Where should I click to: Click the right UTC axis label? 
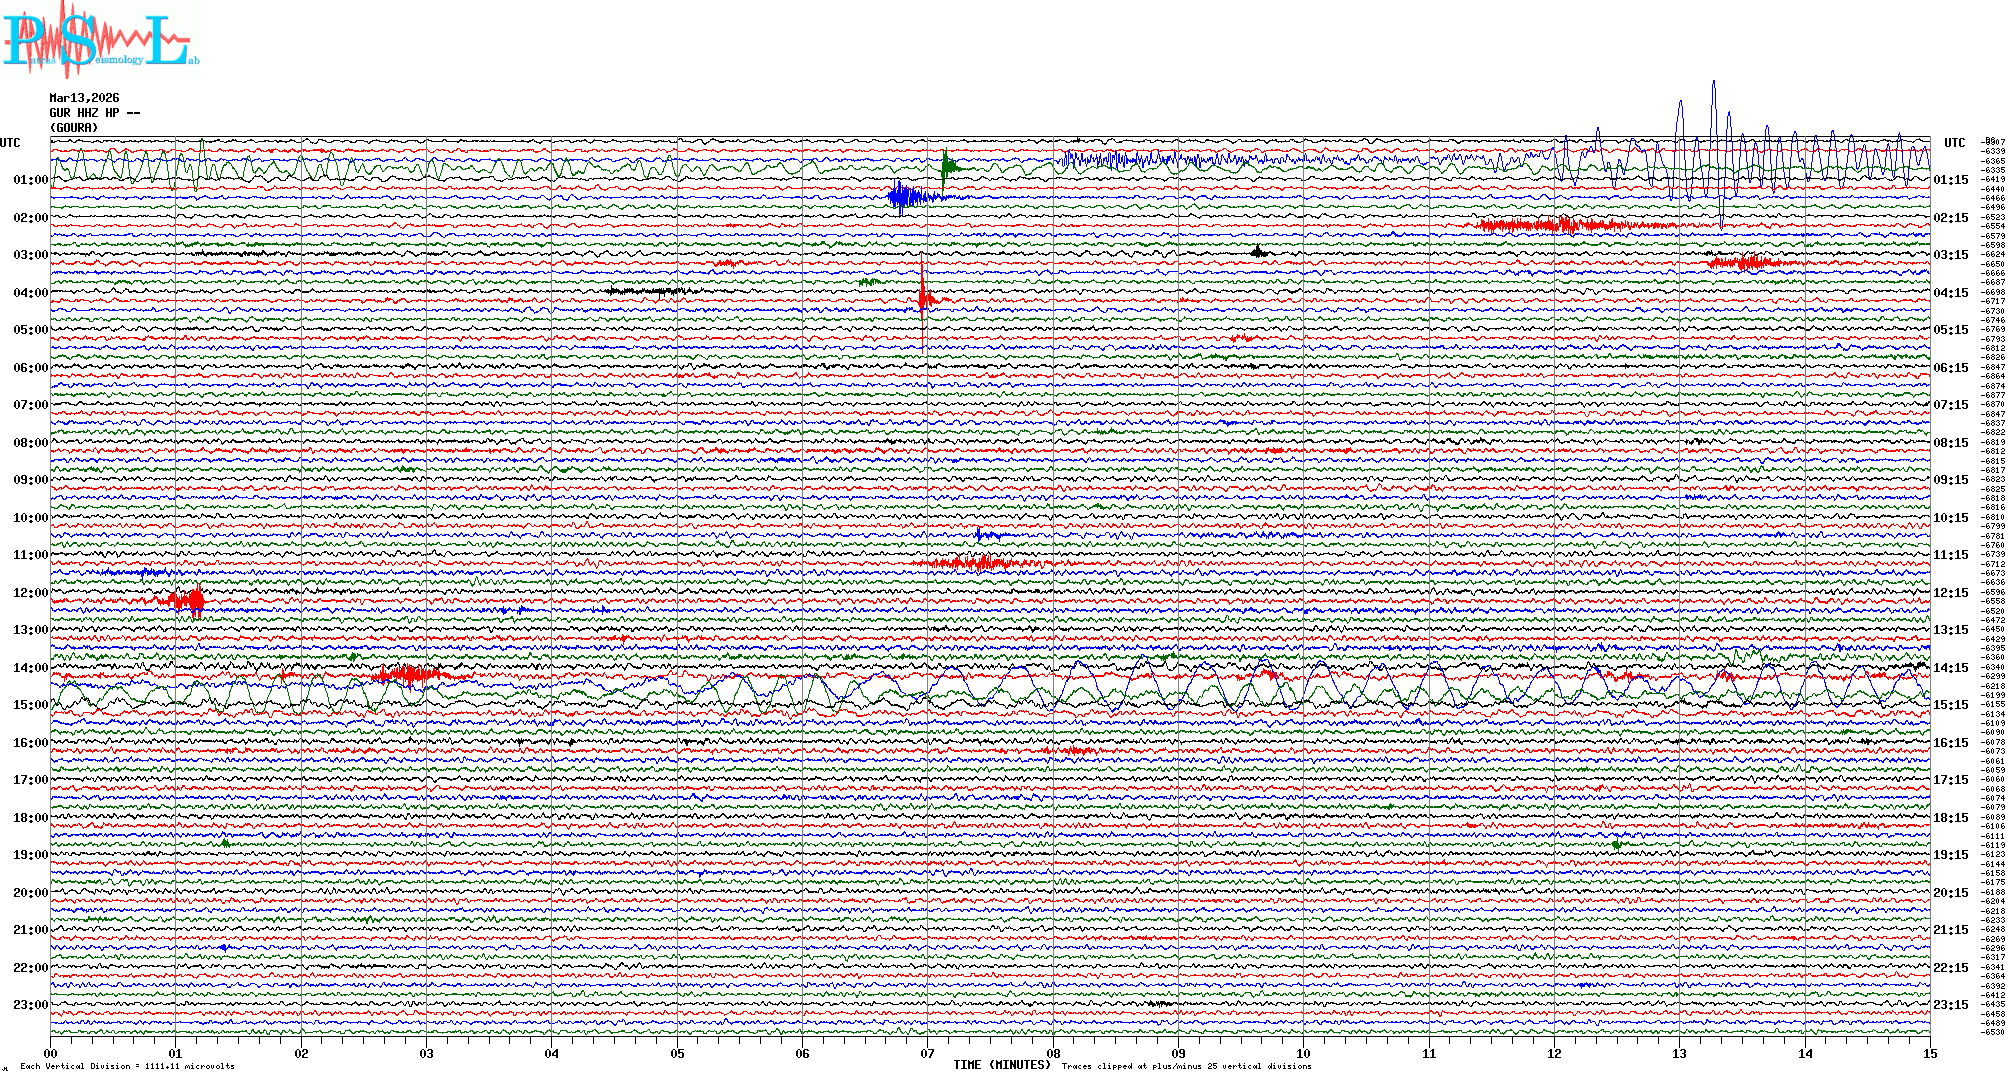point(1954,143)
